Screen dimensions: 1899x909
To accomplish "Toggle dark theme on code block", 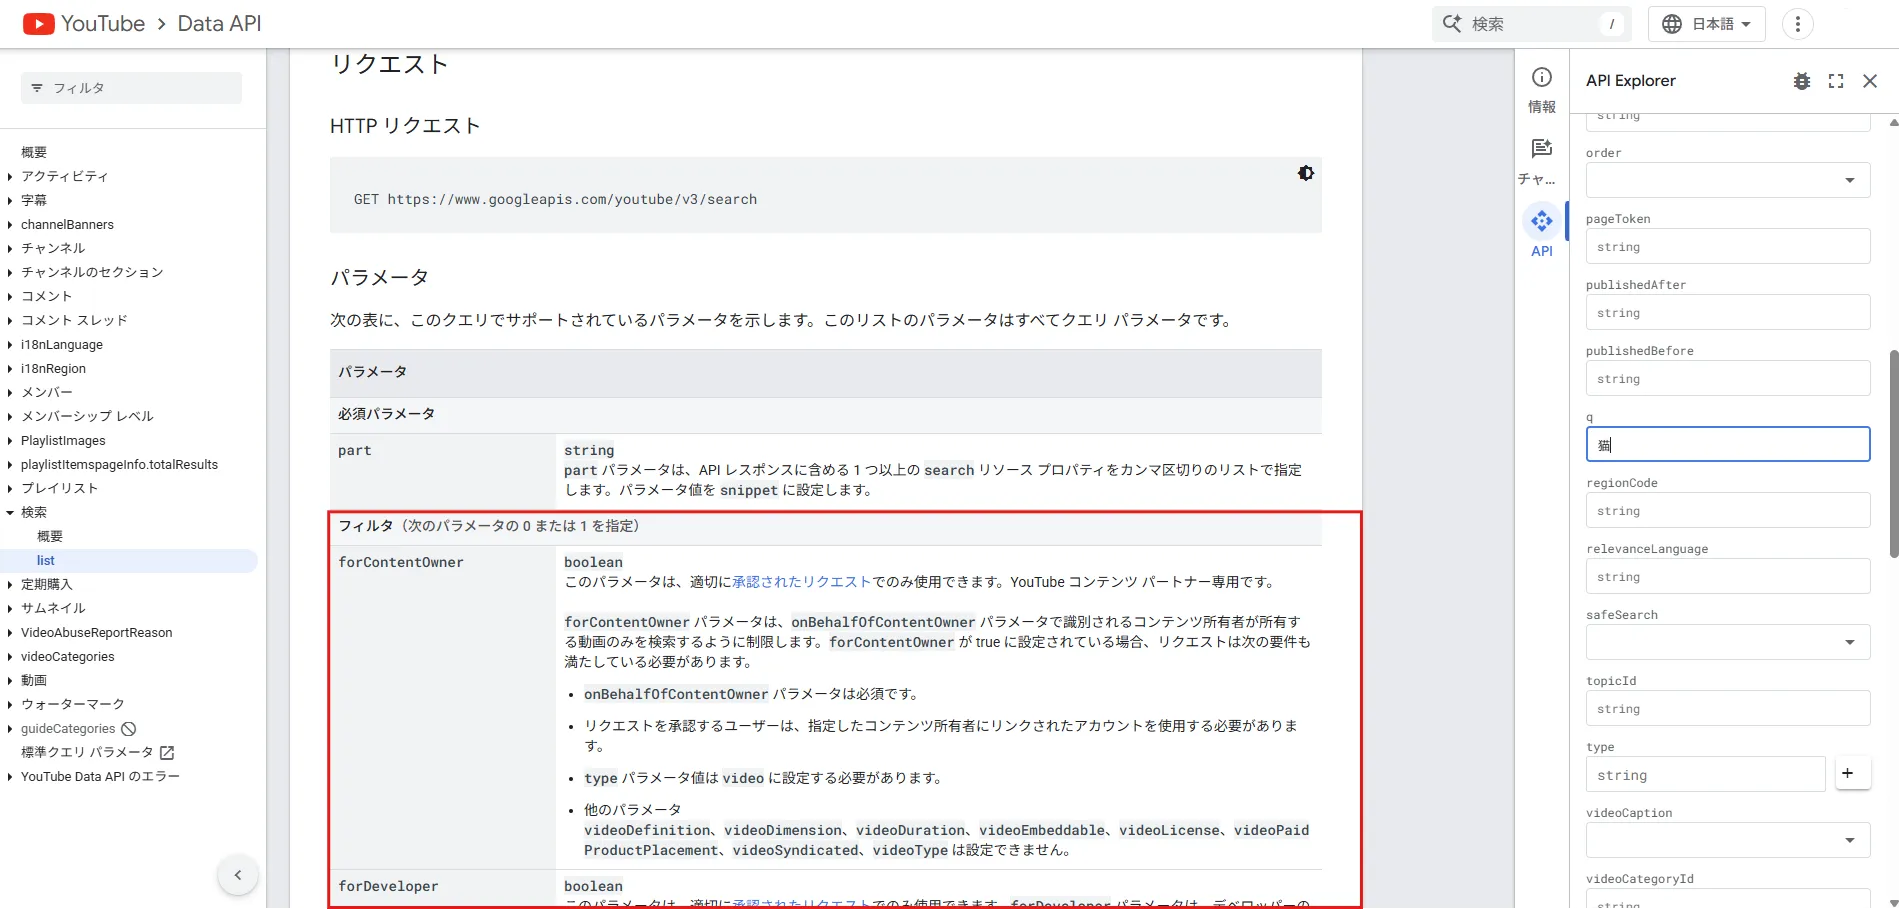I will pos(1306,173).
